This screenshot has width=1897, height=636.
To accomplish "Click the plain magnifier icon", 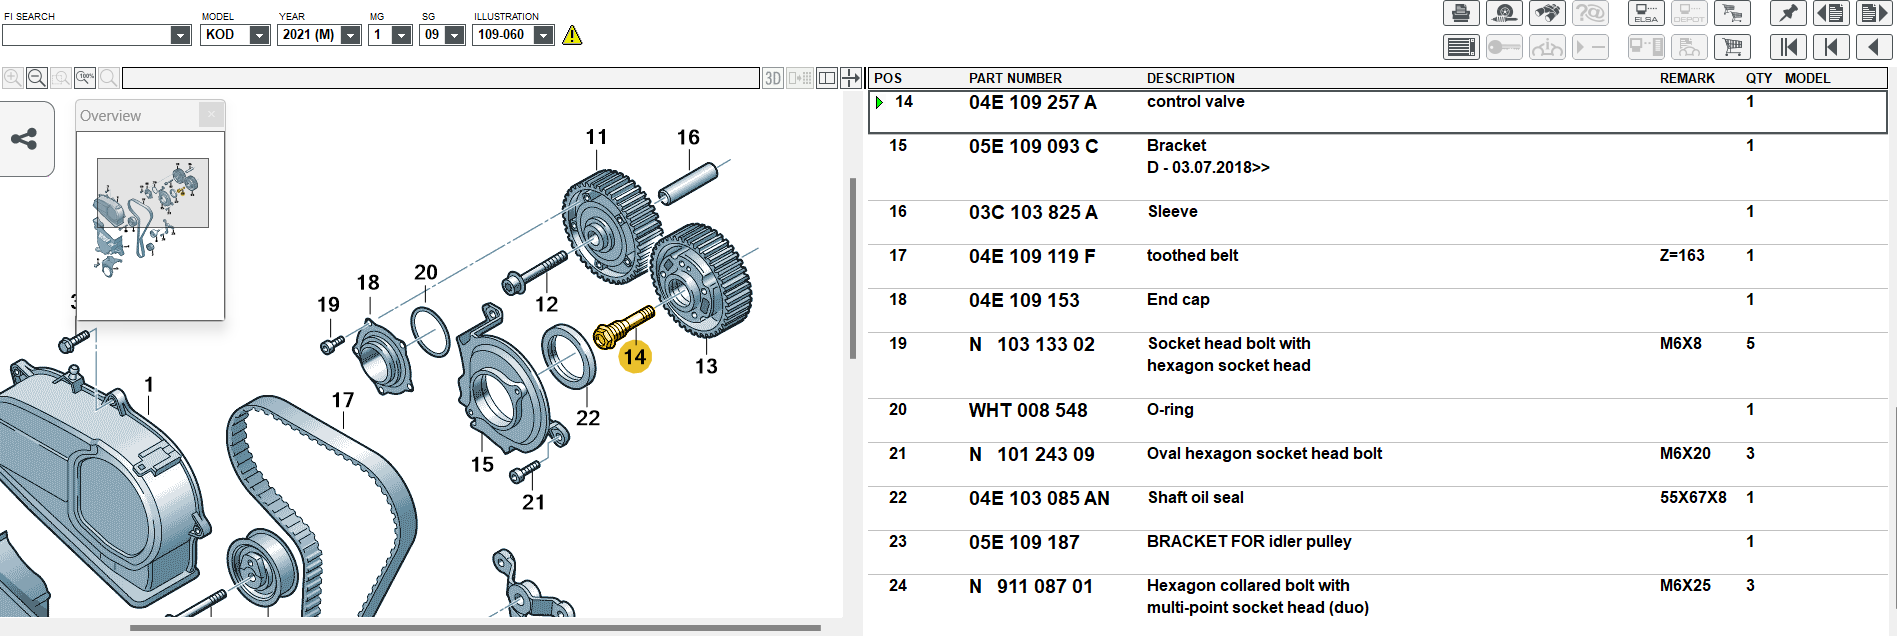I will (x=109, y=78).
